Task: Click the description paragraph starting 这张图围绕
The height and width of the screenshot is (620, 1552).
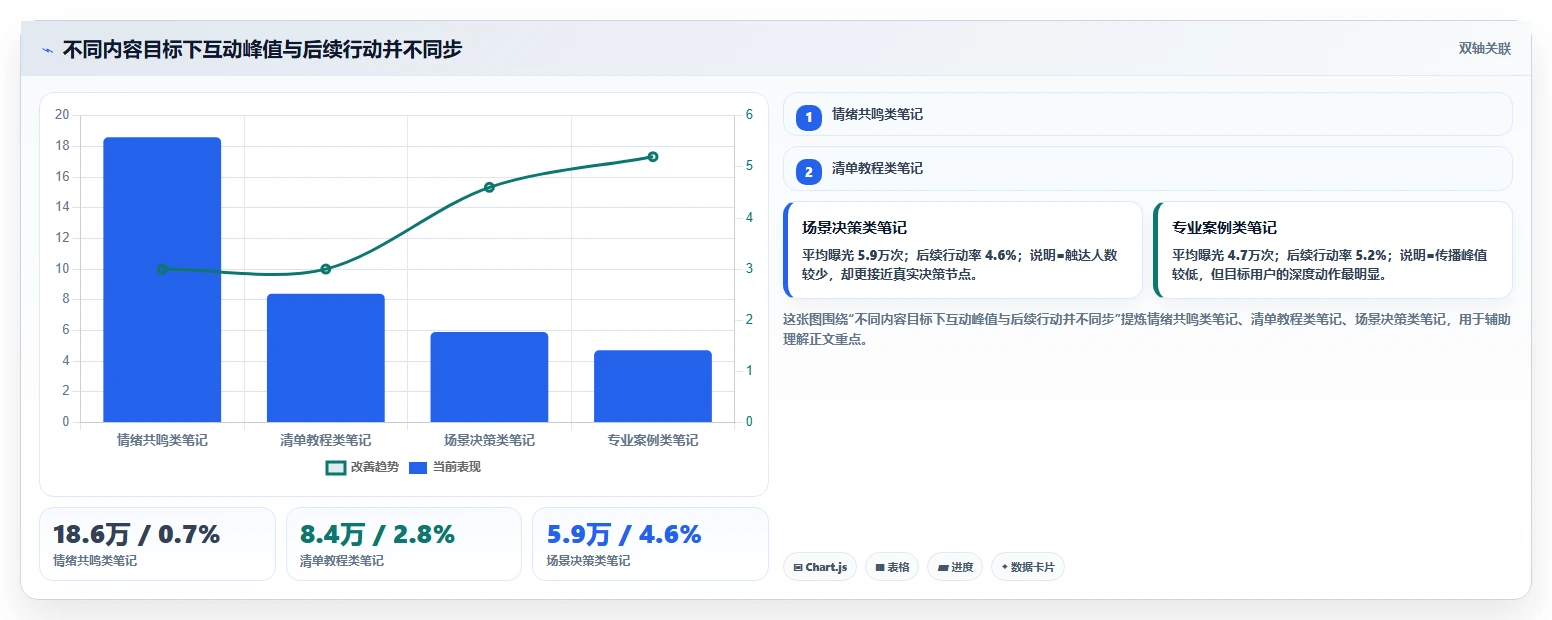Action: 1146,329
